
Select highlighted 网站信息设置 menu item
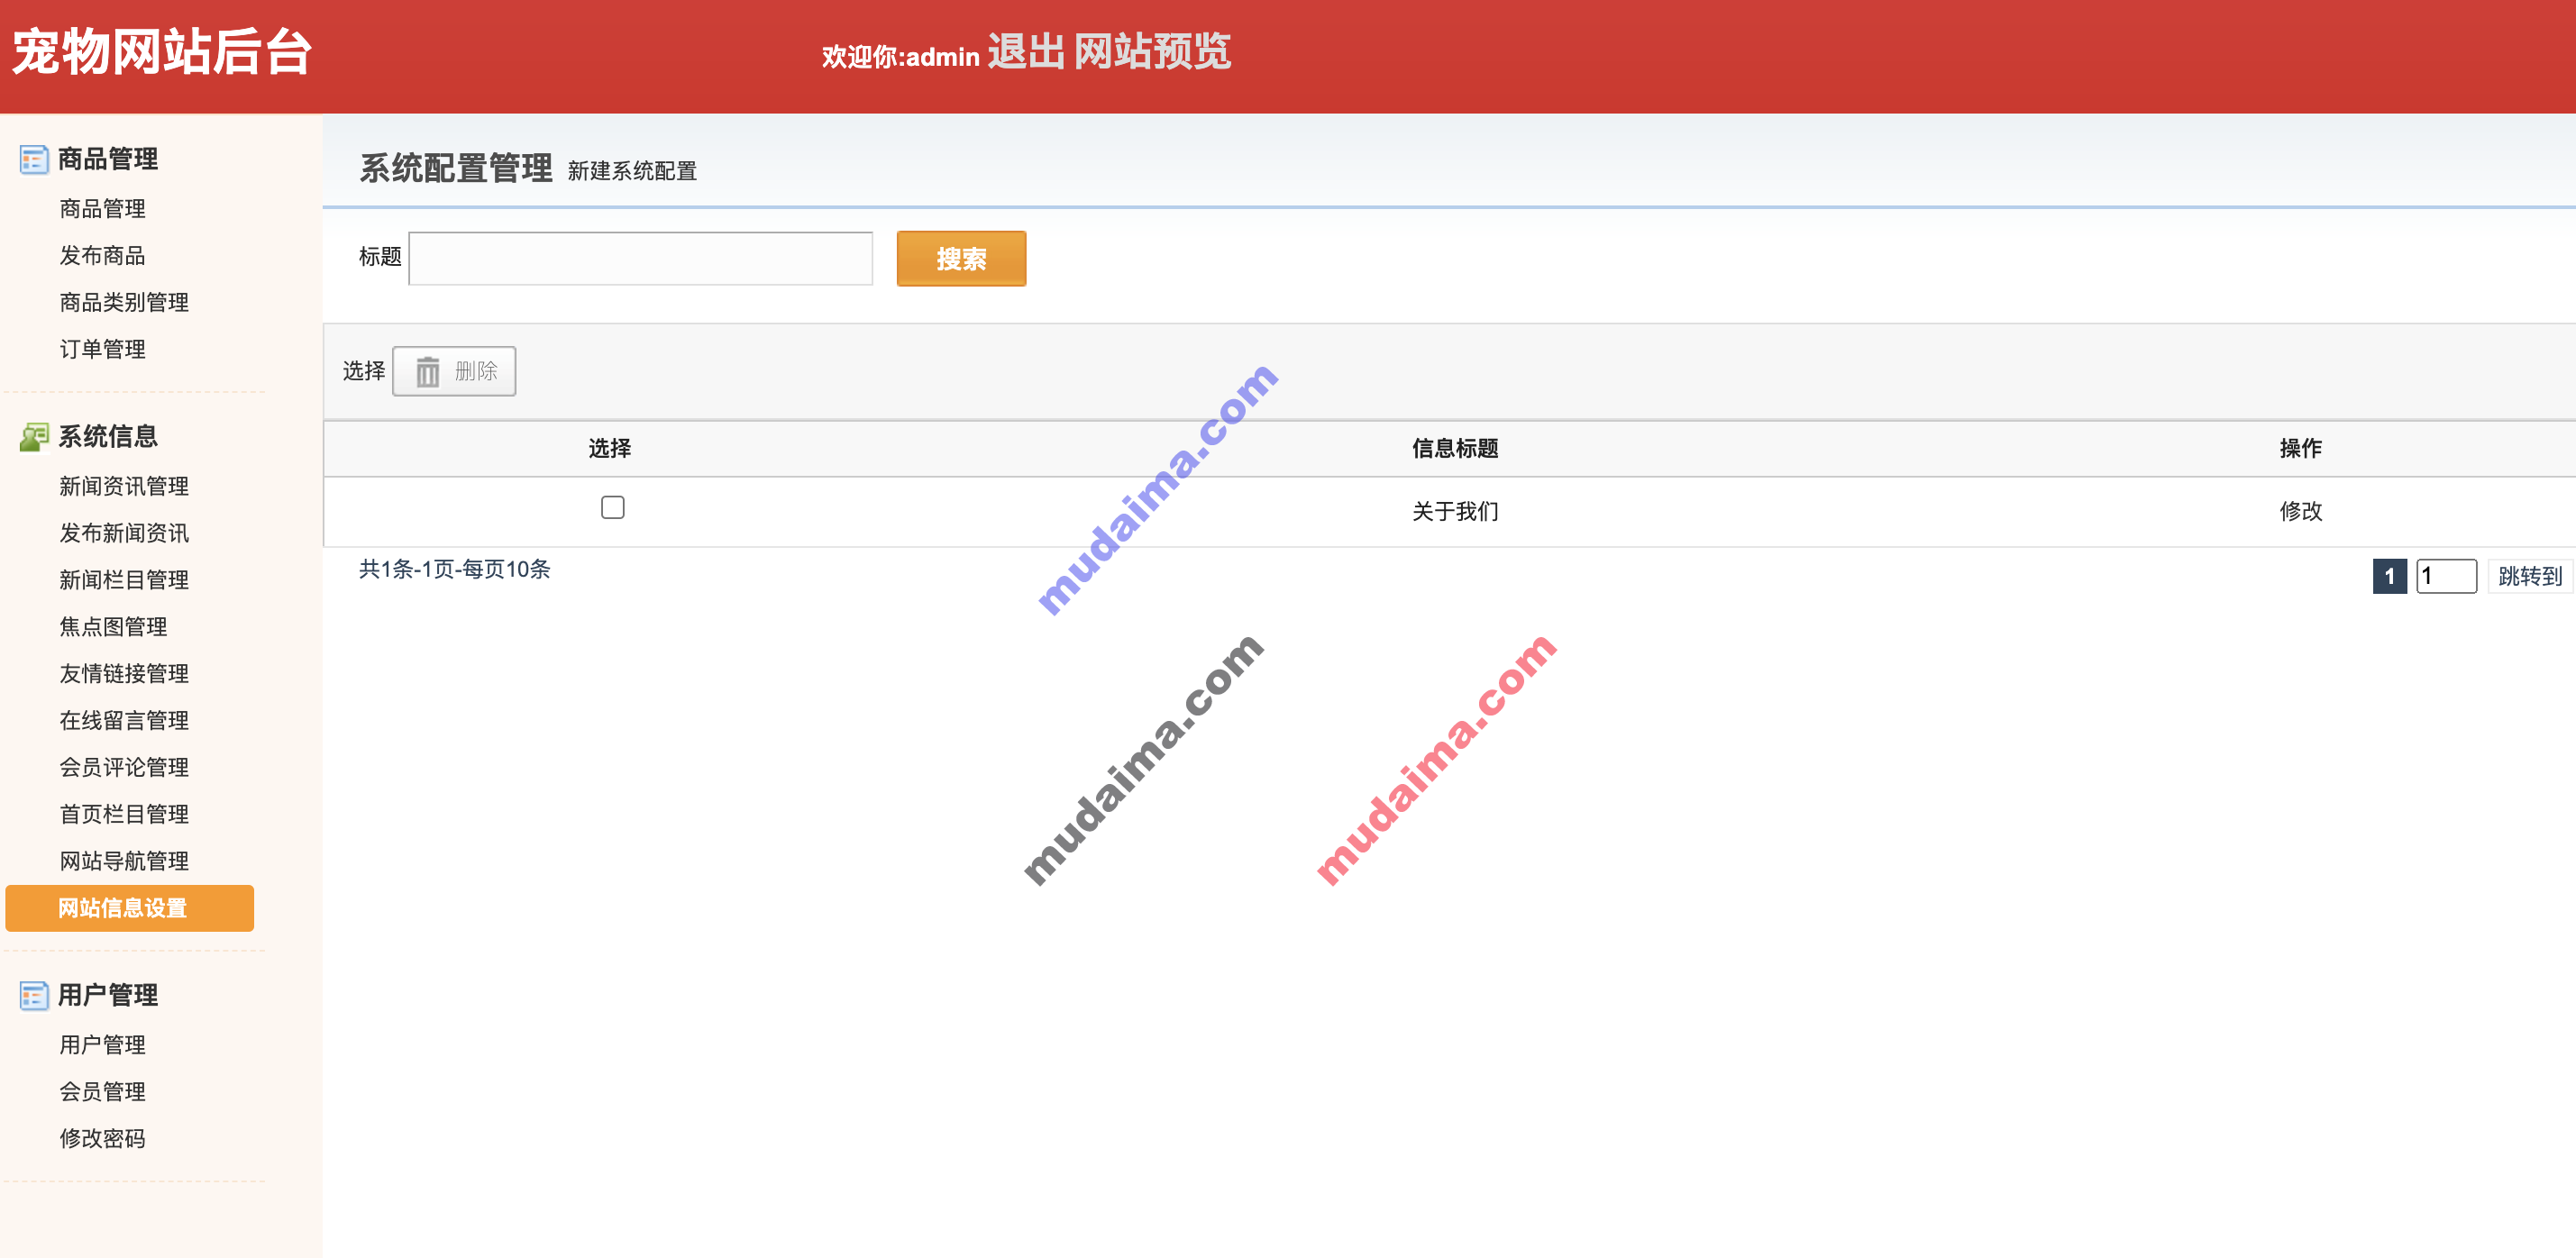coord(130,908)
